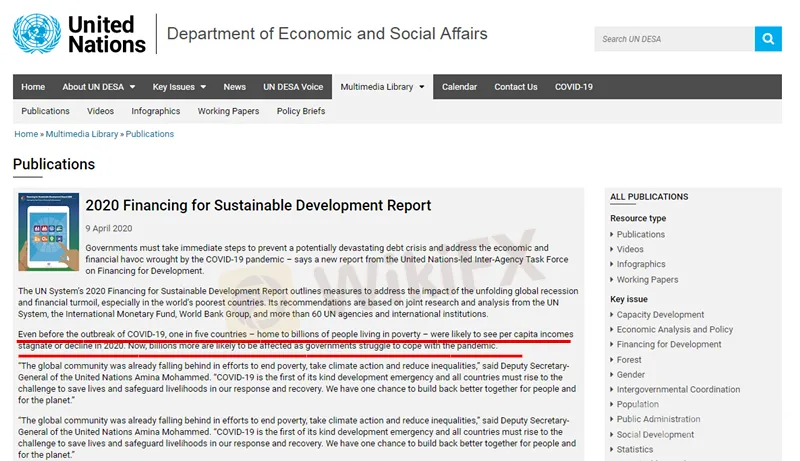Select the Policy Briefs submenu tab
The width and height of the screenshot is (800, 461).
pos(301,111)
